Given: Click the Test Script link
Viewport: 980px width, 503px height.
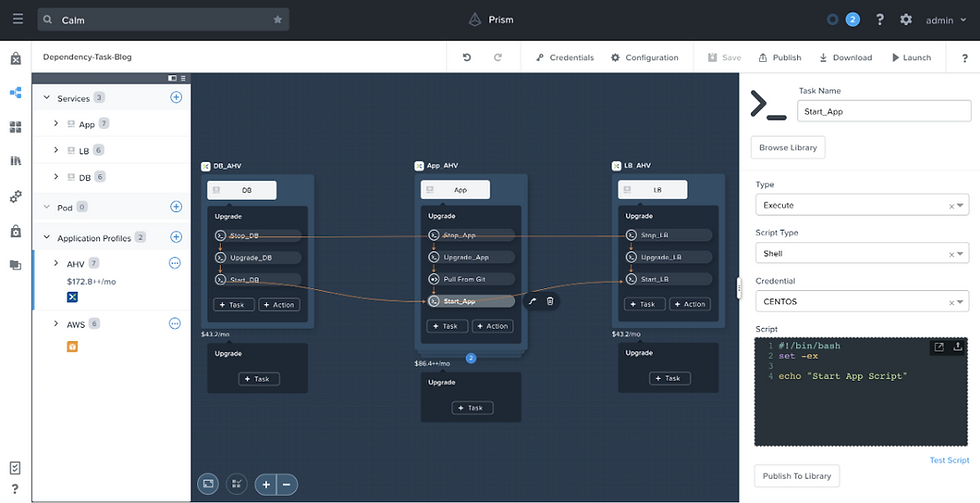Looking at the screenshot, I should pos(949,461).
